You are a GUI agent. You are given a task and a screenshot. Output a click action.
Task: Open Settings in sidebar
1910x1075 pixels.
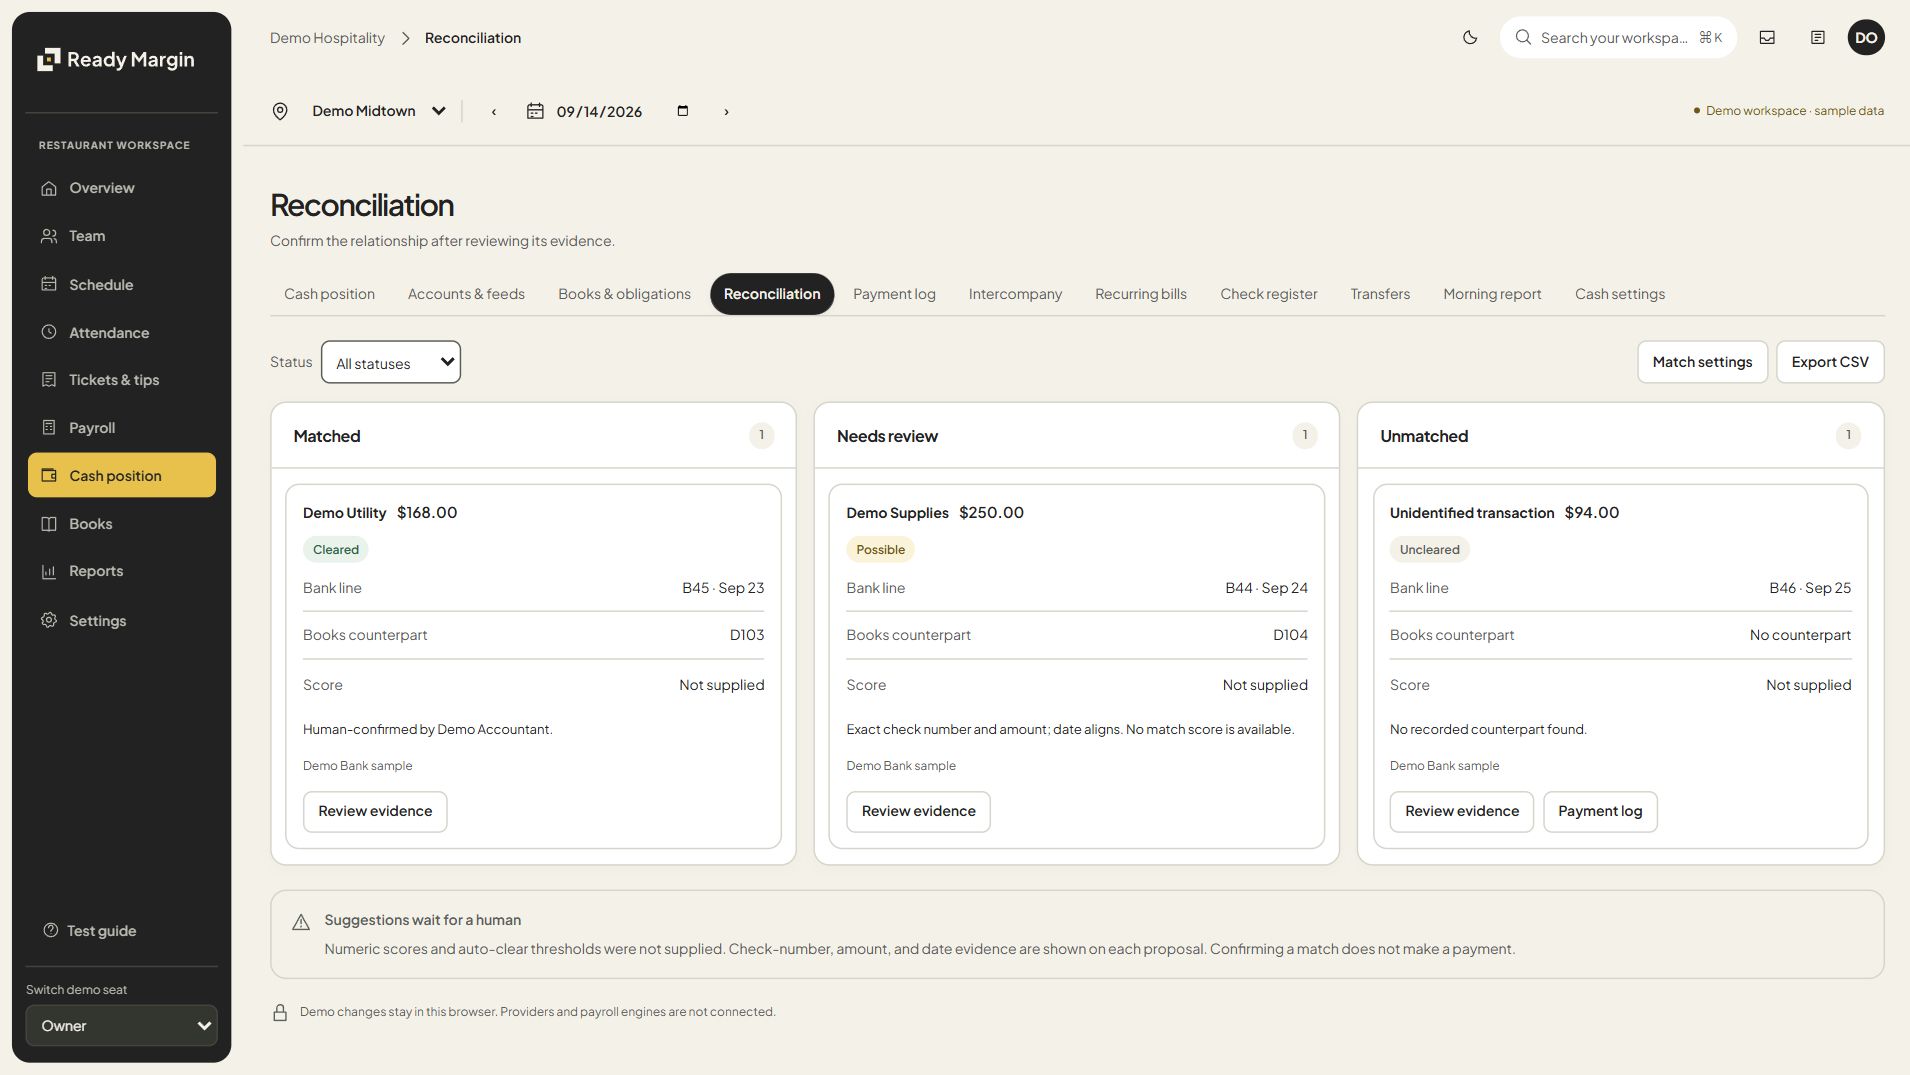click(122, 621)
